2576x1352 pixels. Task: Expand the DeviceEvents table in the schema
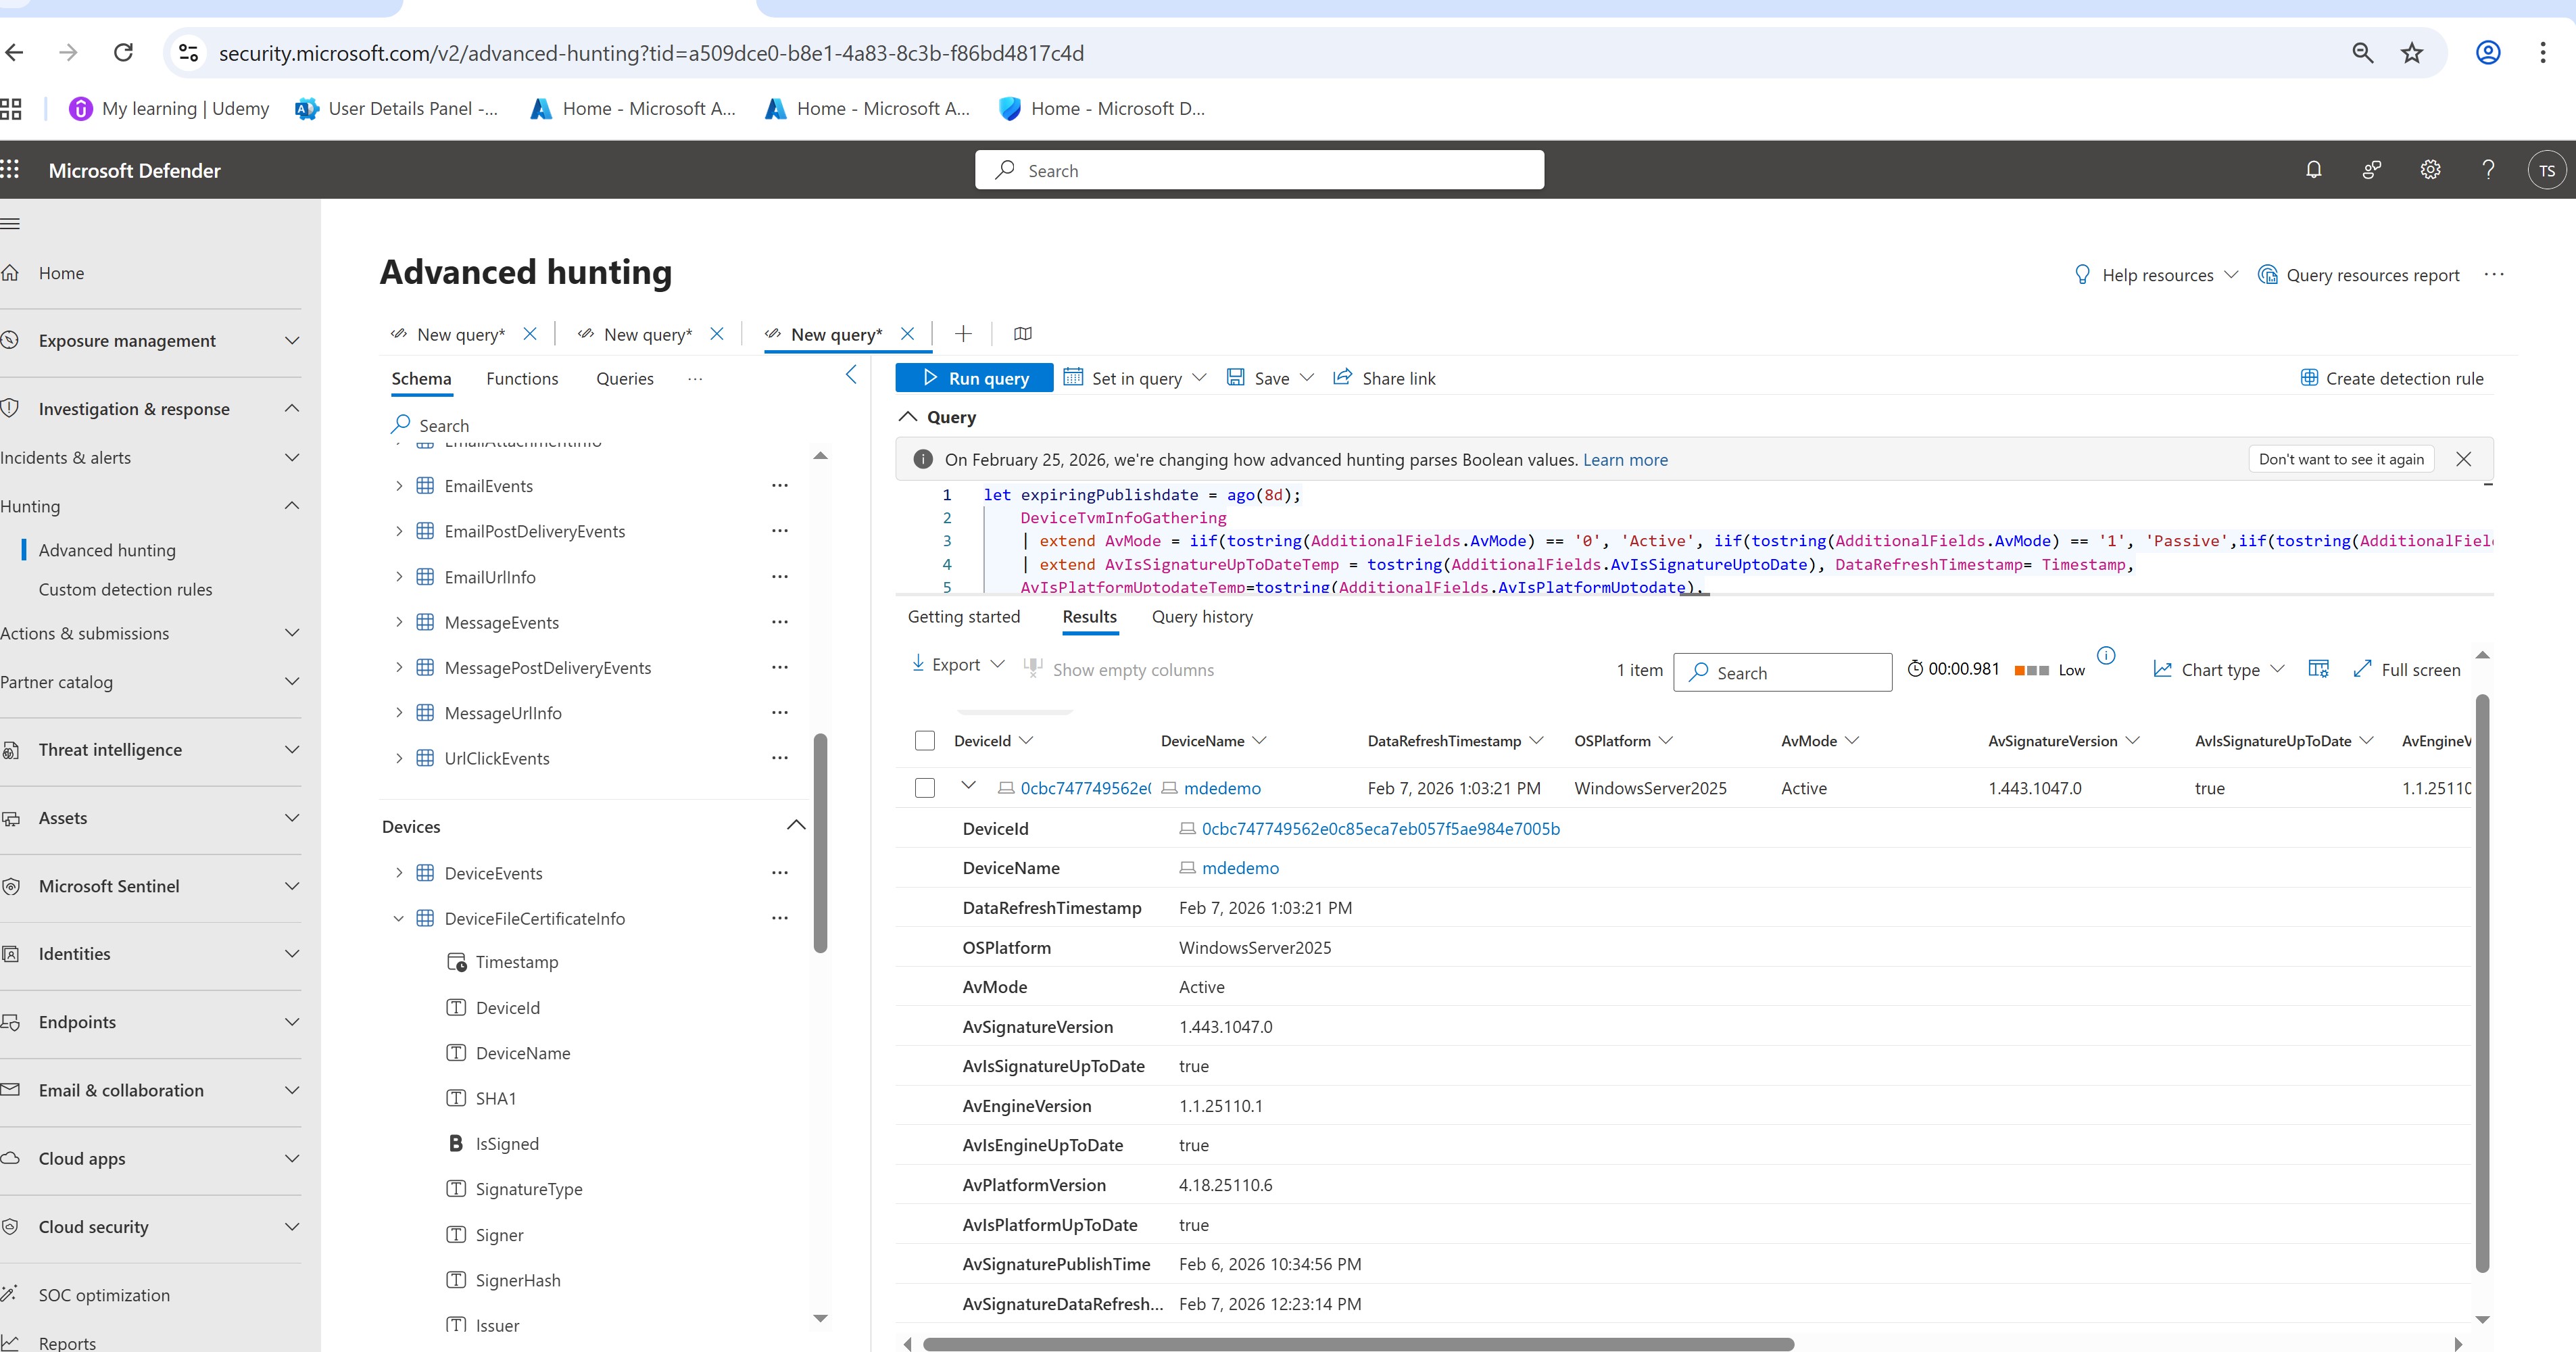click(399, 873)
